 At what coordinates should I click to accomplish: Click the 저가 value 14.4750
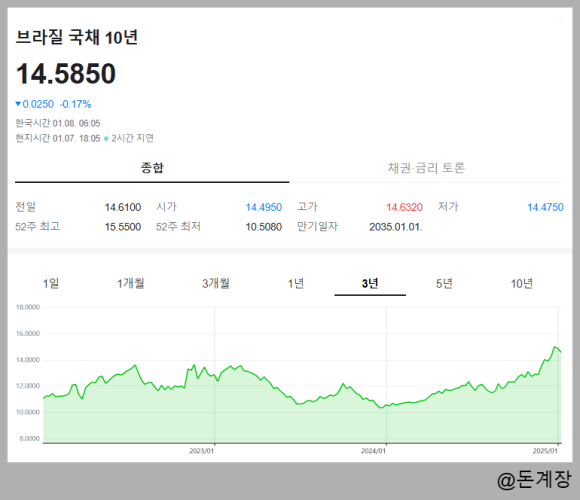(545, 207)
